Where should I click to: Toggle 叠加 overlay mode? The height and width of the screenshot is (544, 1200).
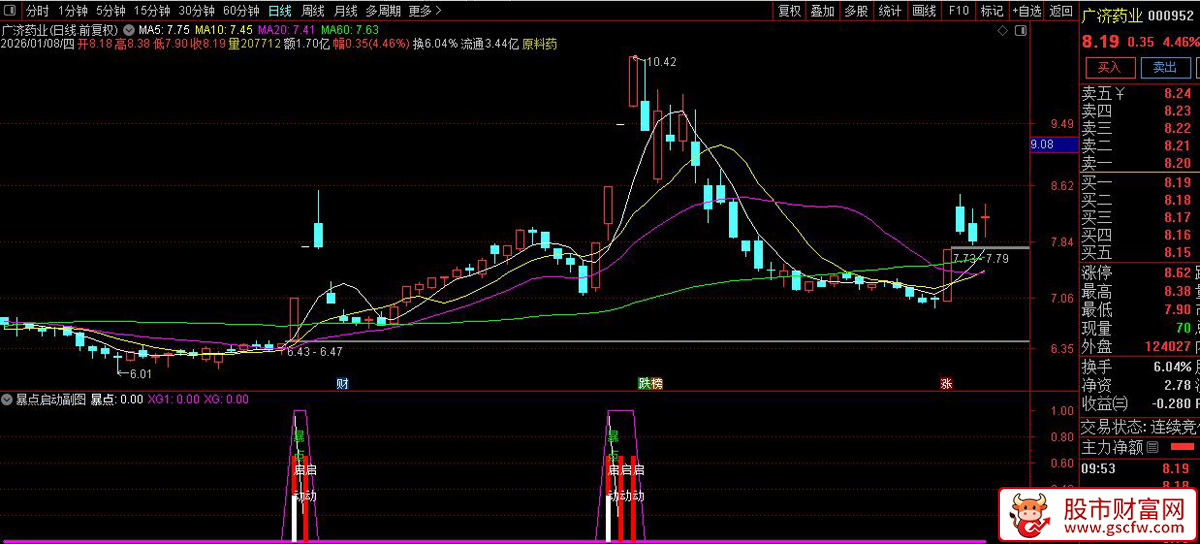[822, 11]
